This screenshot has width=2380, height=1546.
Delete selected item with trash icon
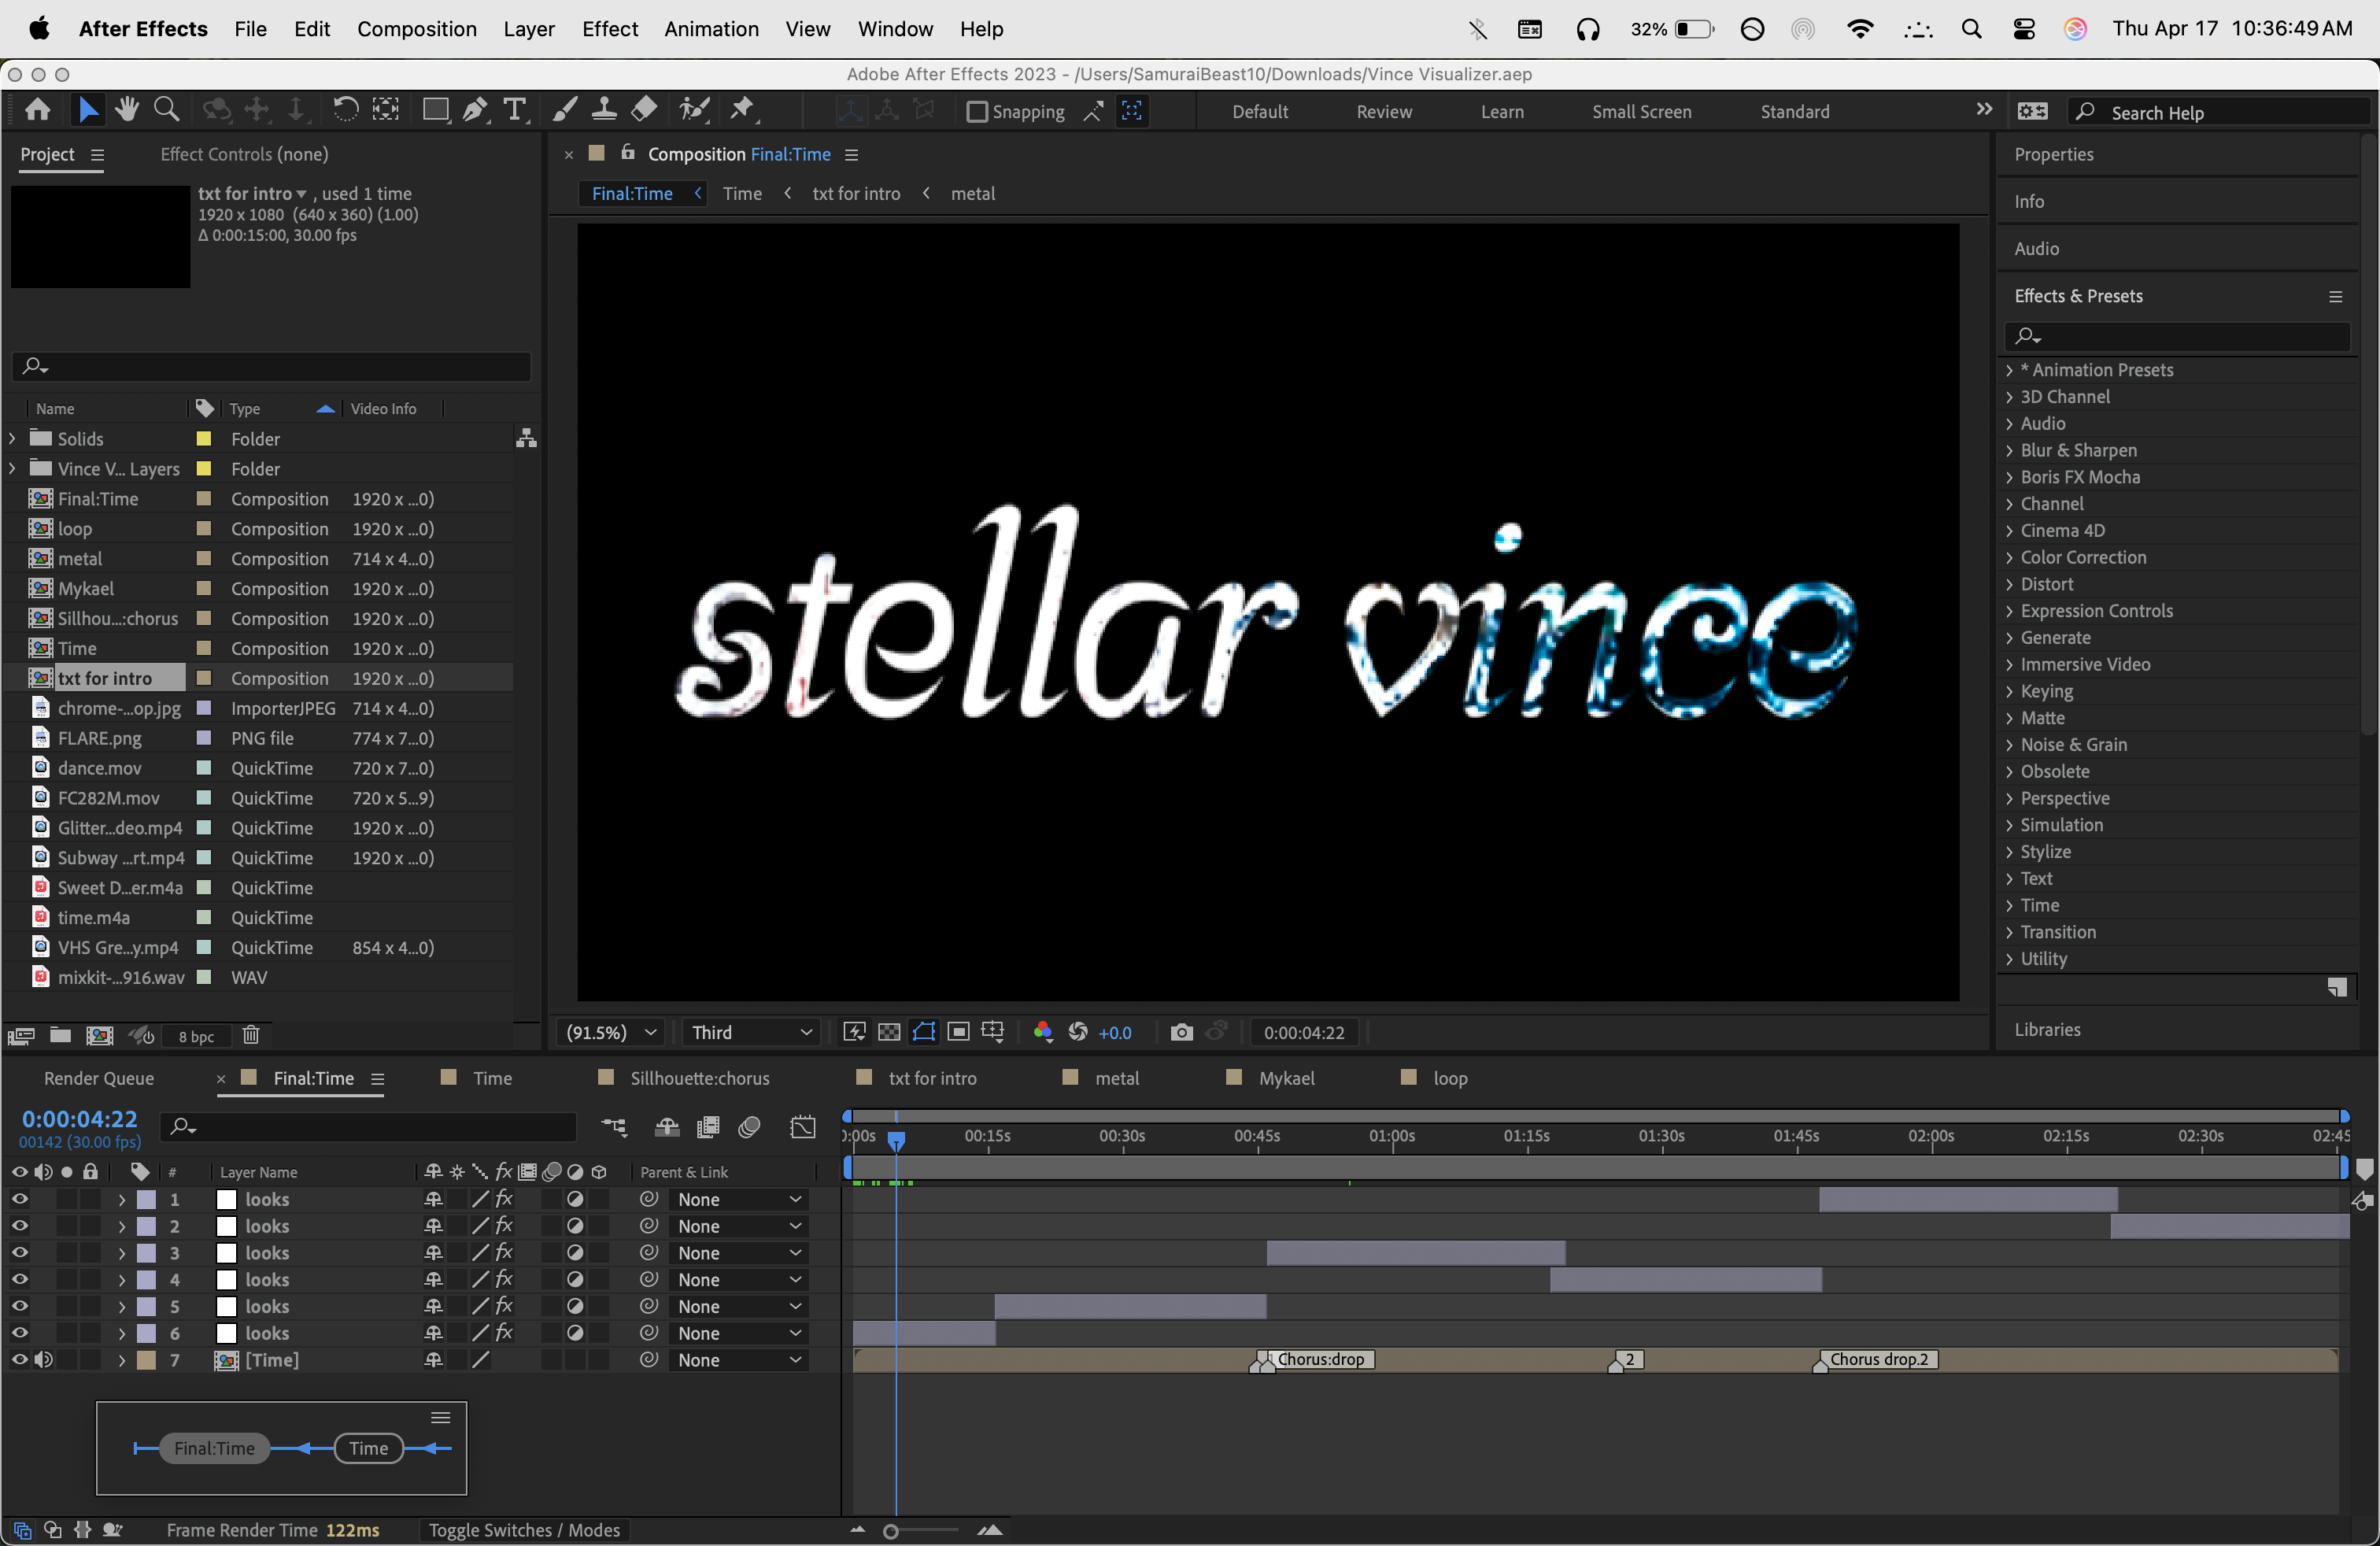tap(251, 1035)
